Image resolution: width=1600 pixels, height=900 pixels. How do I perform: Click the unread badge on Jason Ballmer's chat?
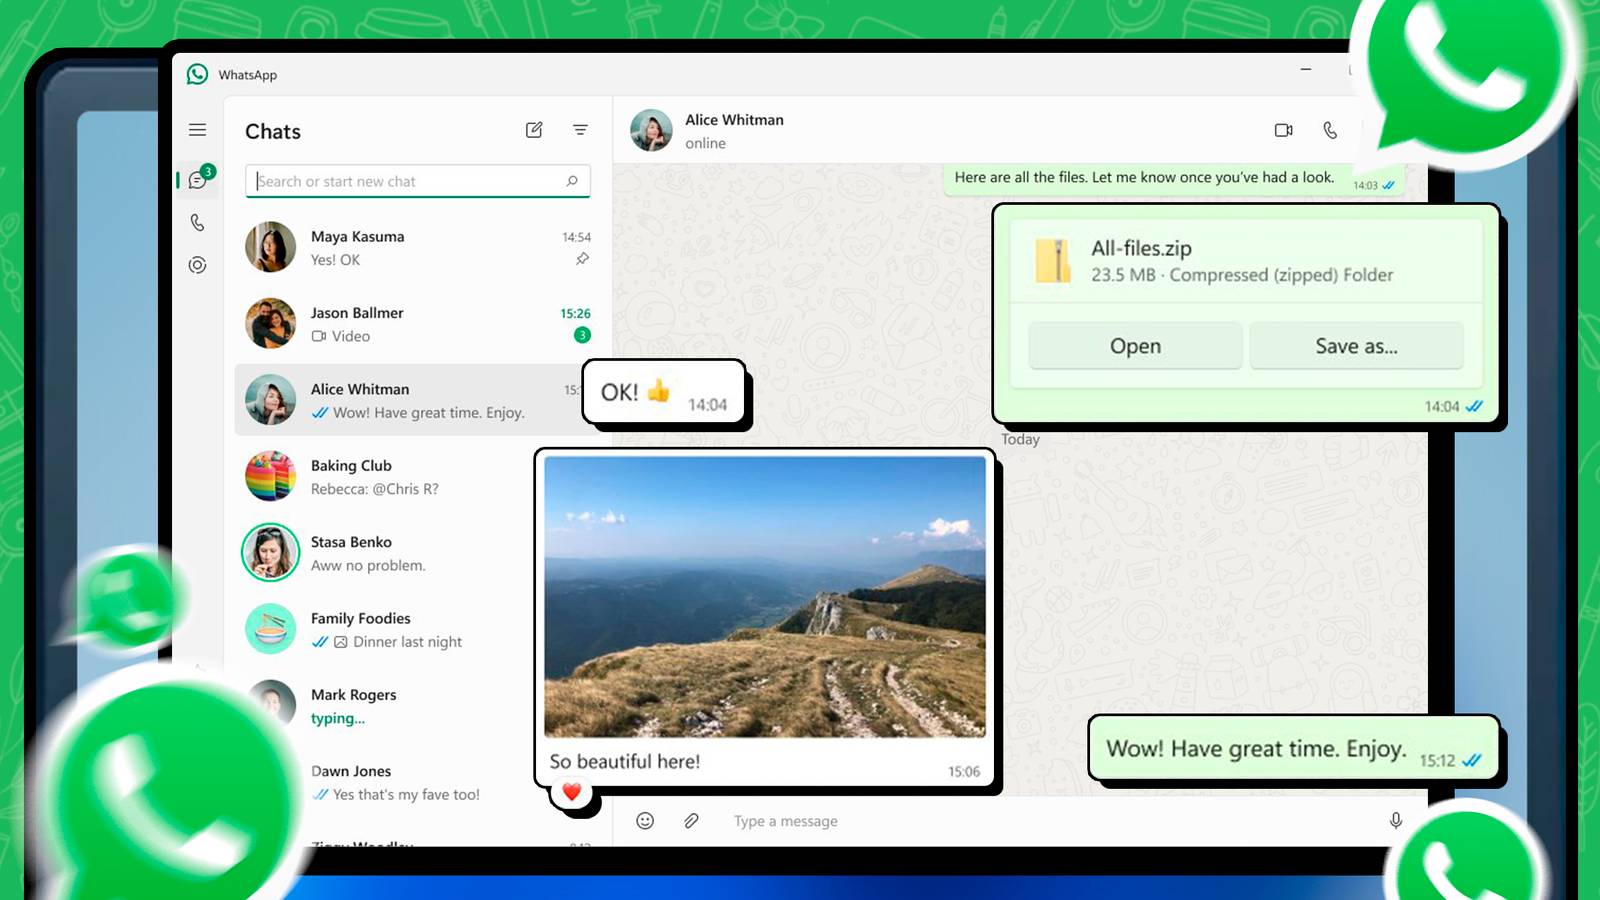coord(582,336)
